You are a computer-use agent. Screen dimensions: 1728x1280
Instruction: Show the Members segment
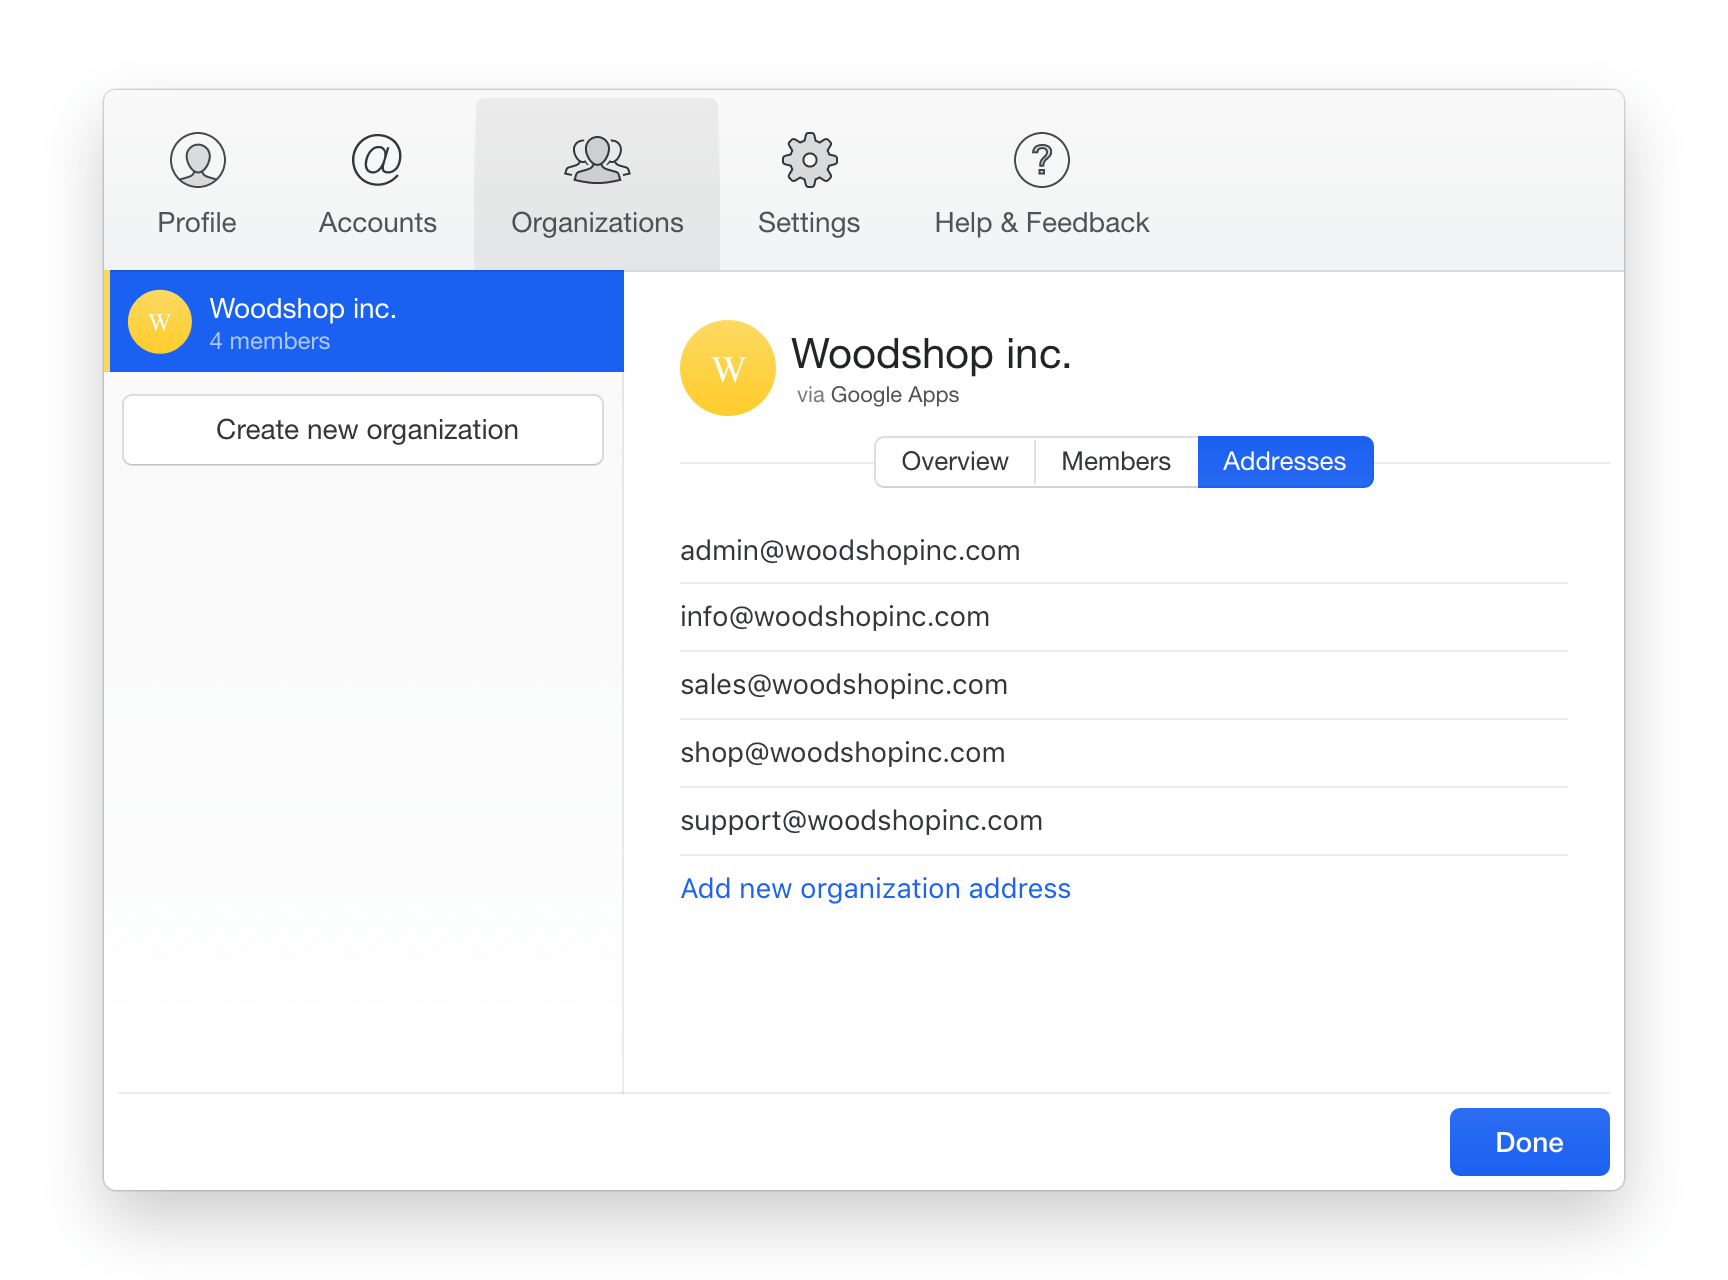click(x=1116, y=461)
